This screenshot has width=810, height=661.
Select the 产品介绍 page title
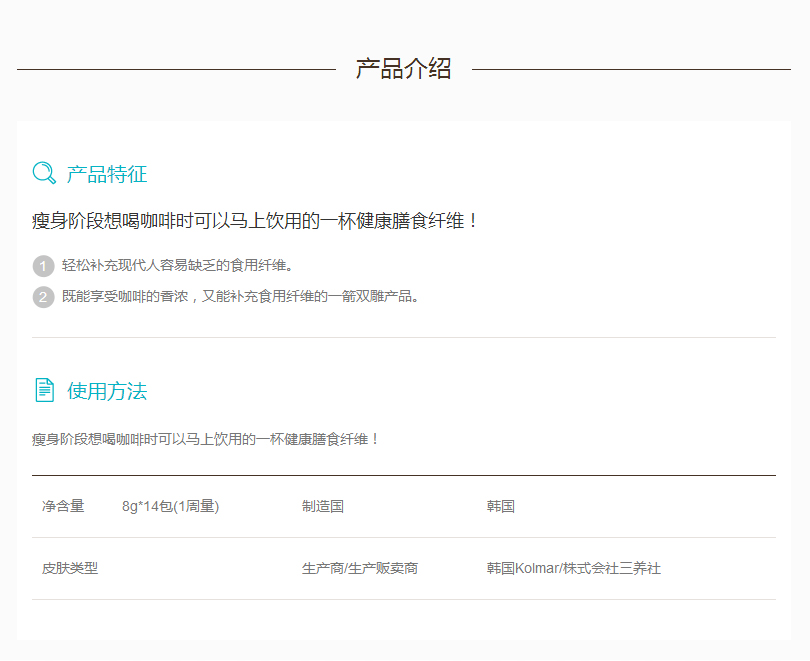[x=403, y=69]
